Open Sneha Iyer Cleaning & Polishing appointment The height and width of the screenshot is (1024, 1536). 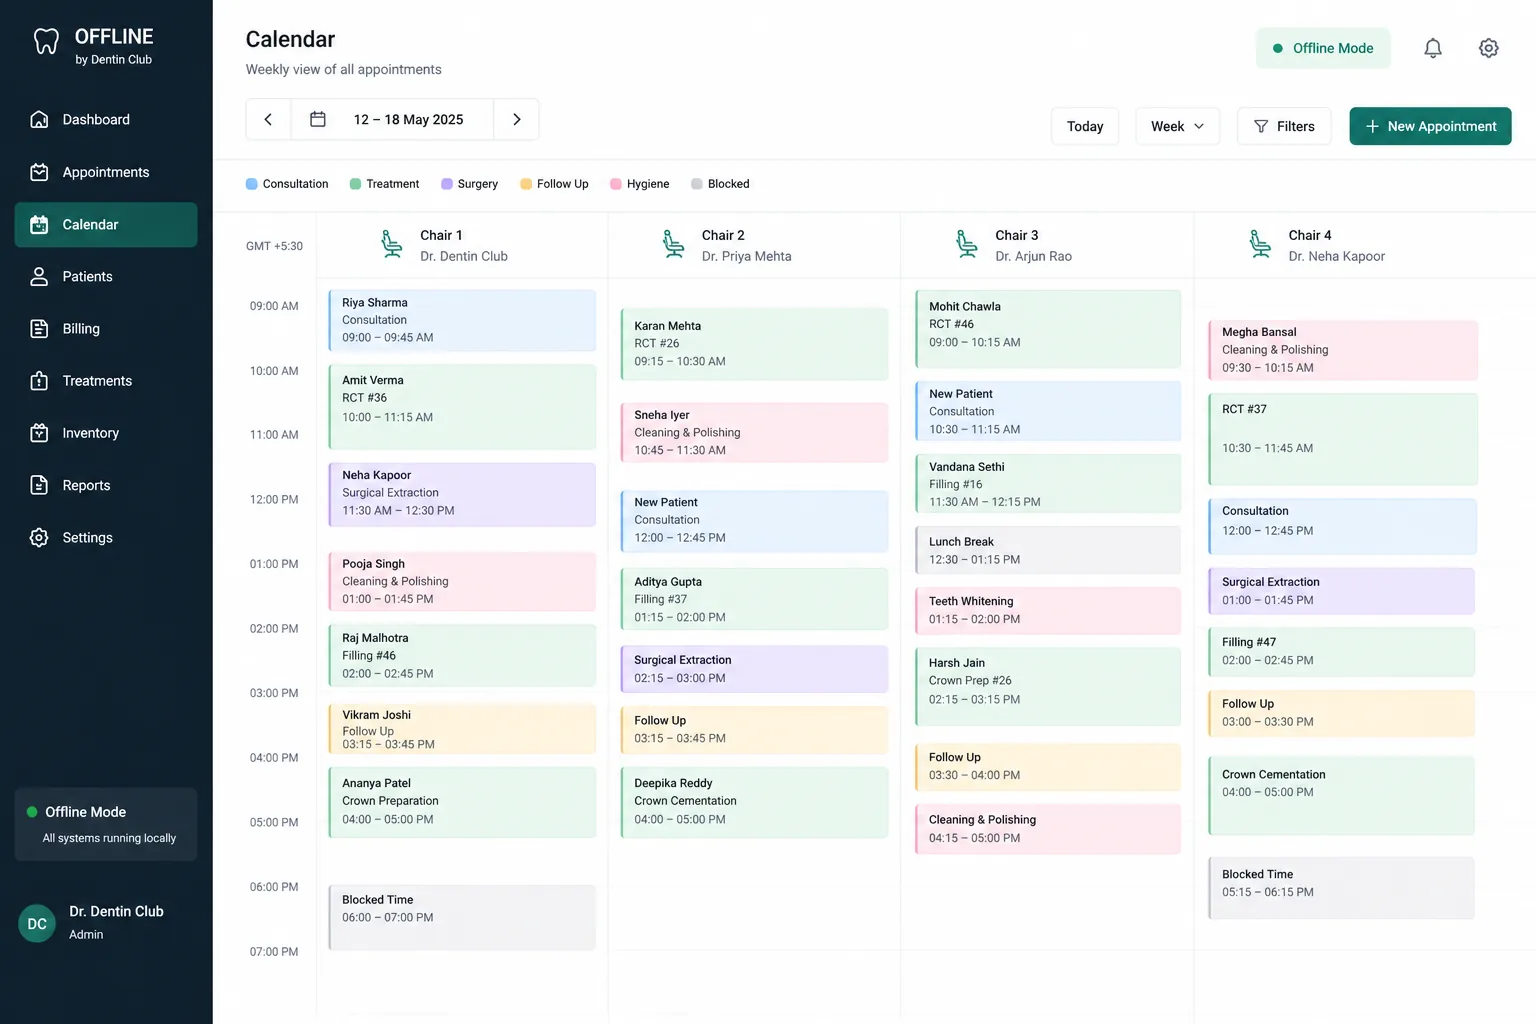754,432
